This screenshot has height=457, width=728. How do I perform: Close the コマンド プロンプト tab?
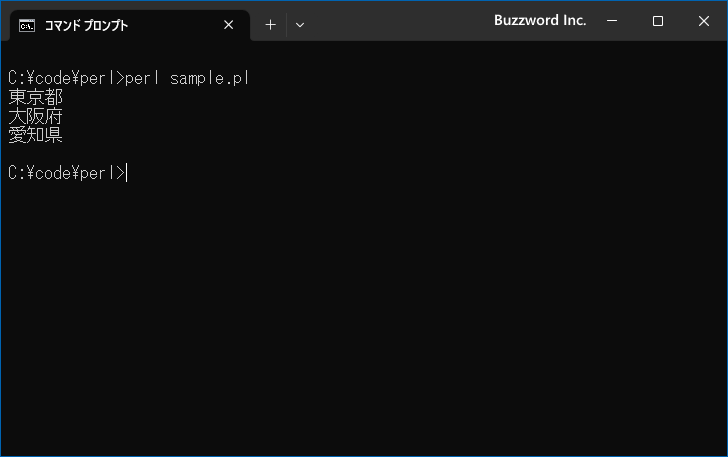click(x=229, y=25)
